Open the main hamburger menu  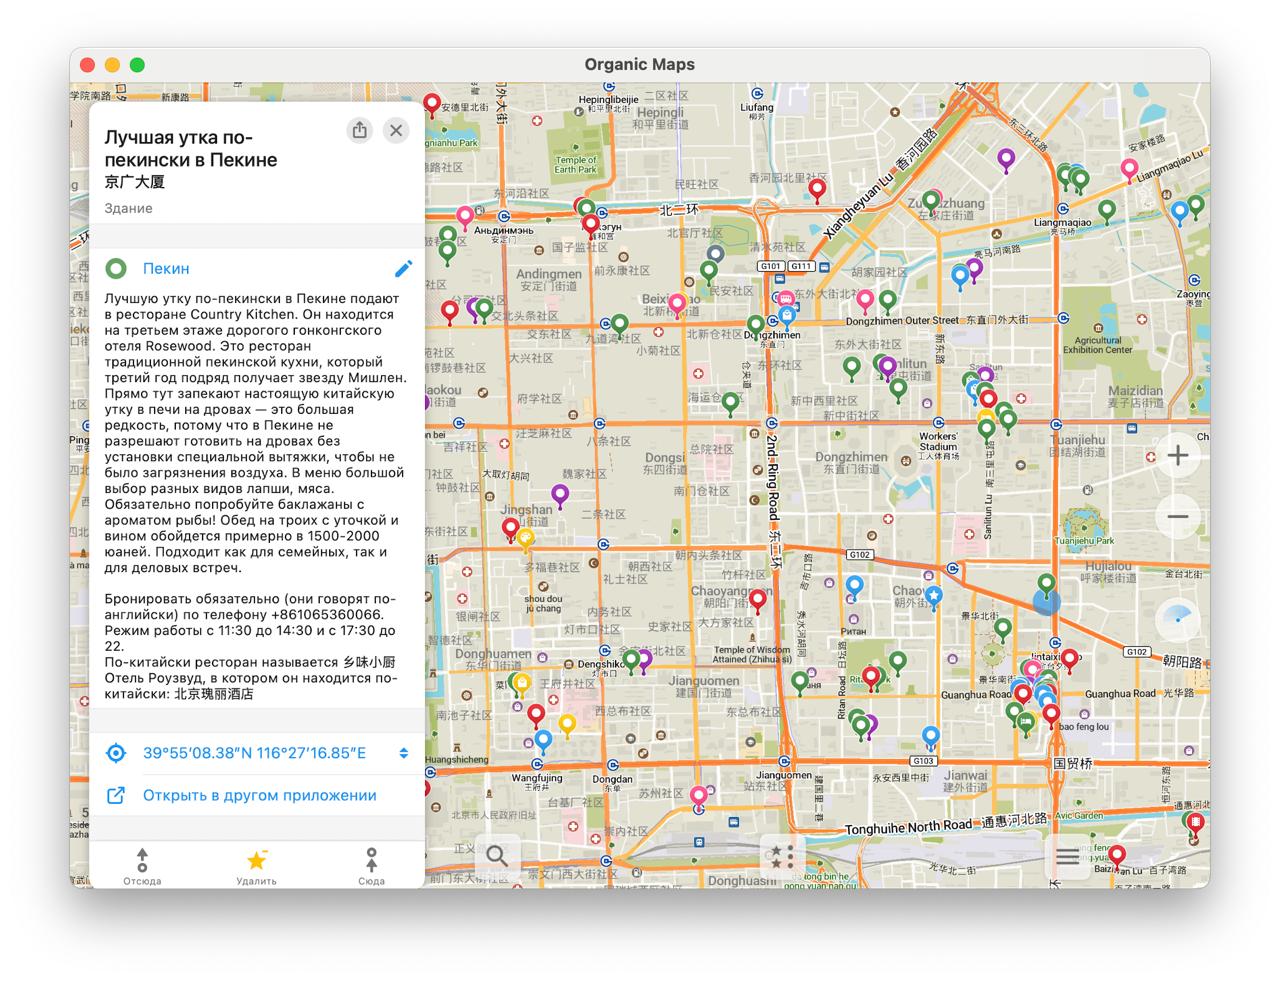click(1067, 857)
